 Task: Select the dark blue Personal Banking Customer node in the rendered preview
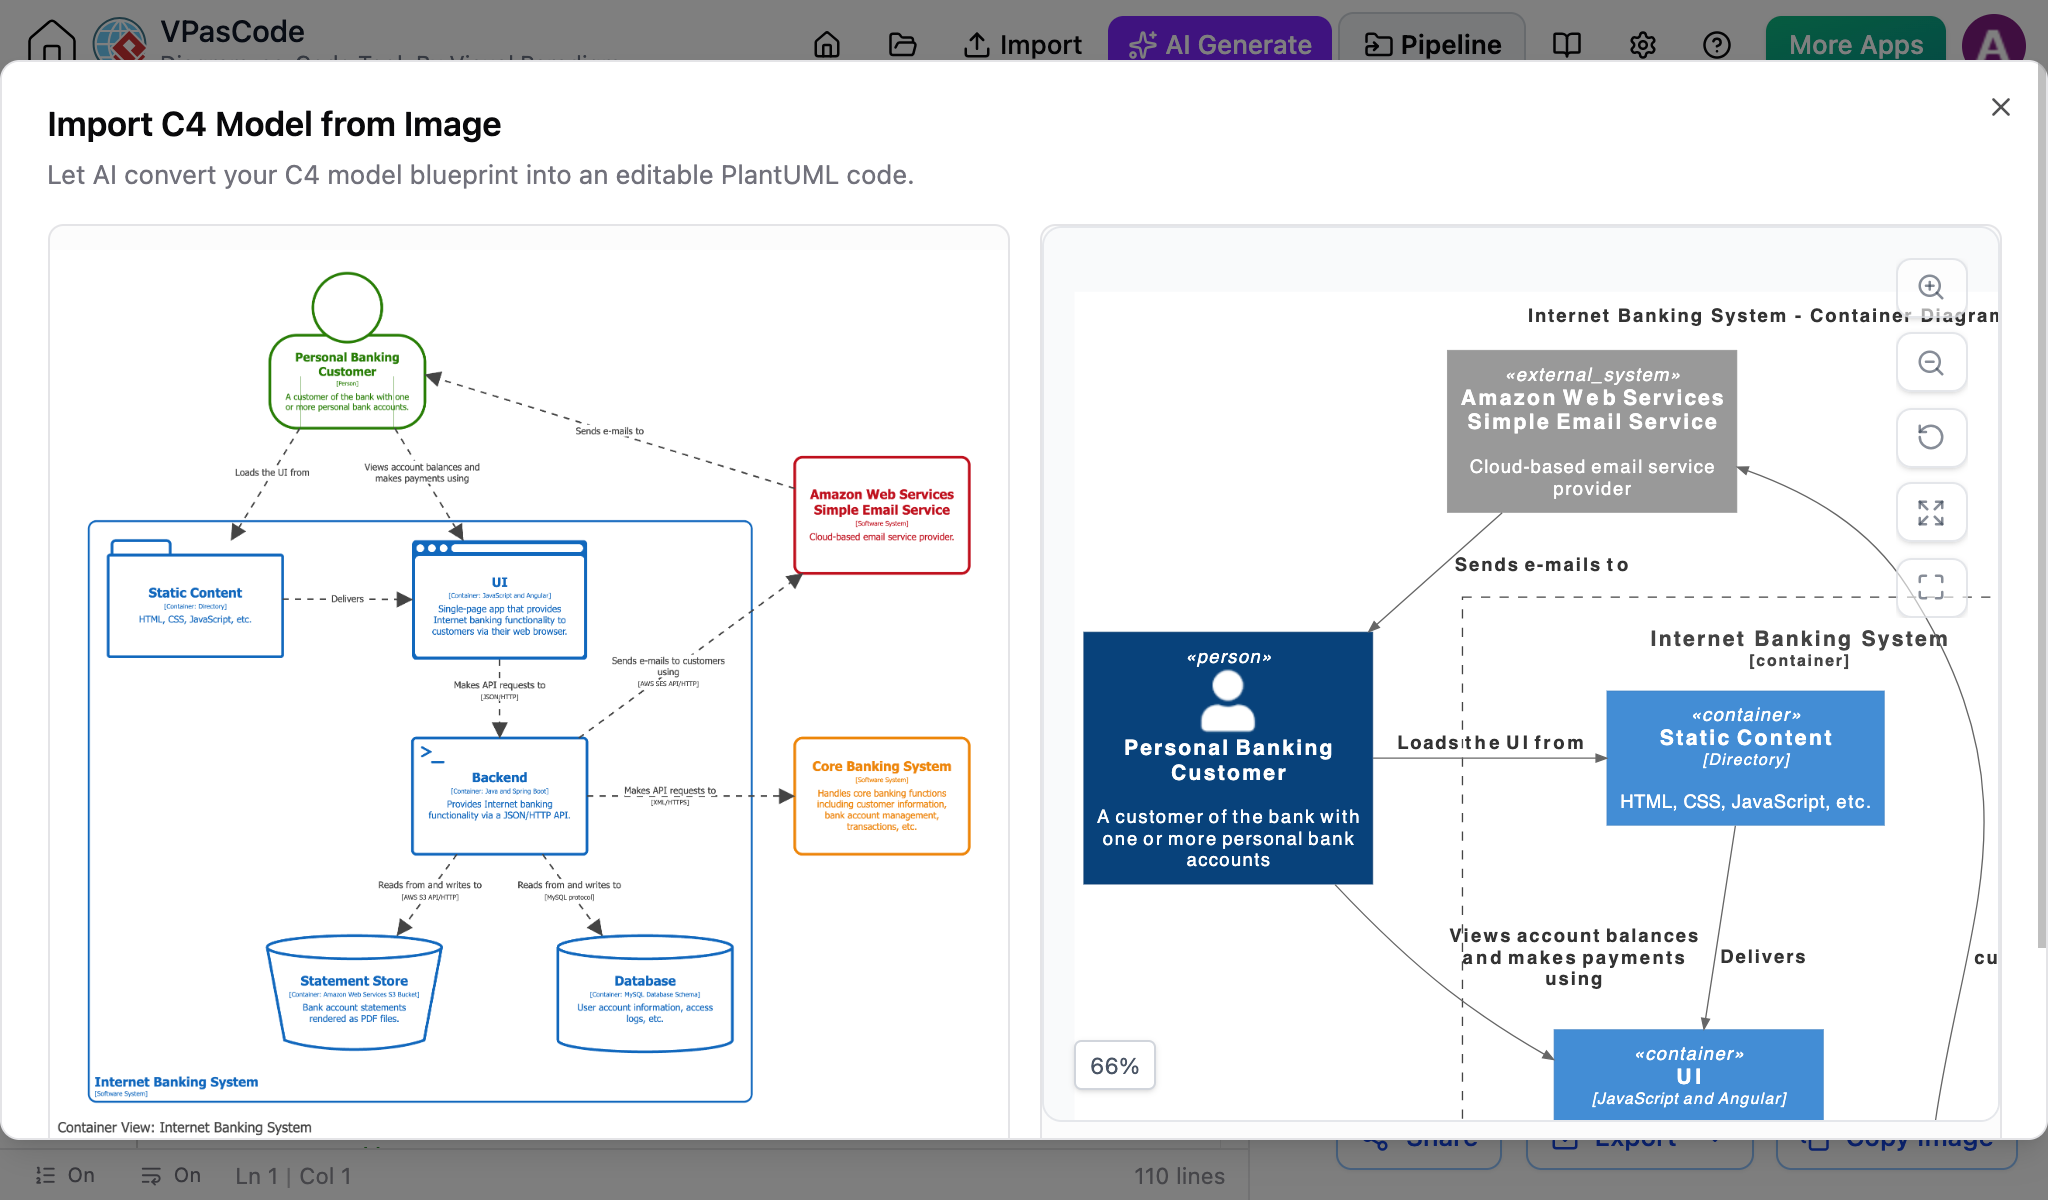1228,758
